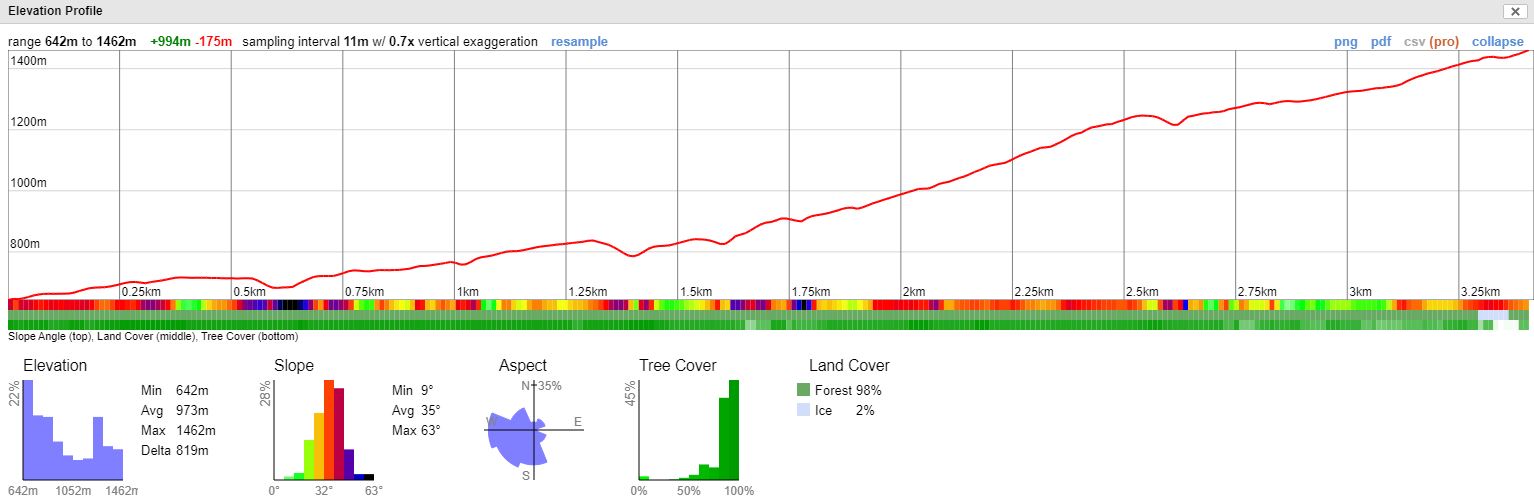
Task: Click the Elevation Profile title text
Action: (x=55, y=11)
